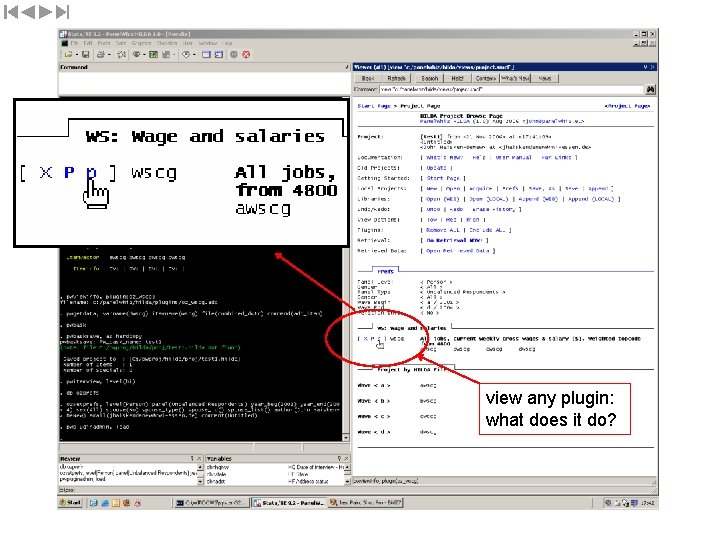Close the Variables panel
Viewport: 720px width, 540px height.
[x=347, y=459]
